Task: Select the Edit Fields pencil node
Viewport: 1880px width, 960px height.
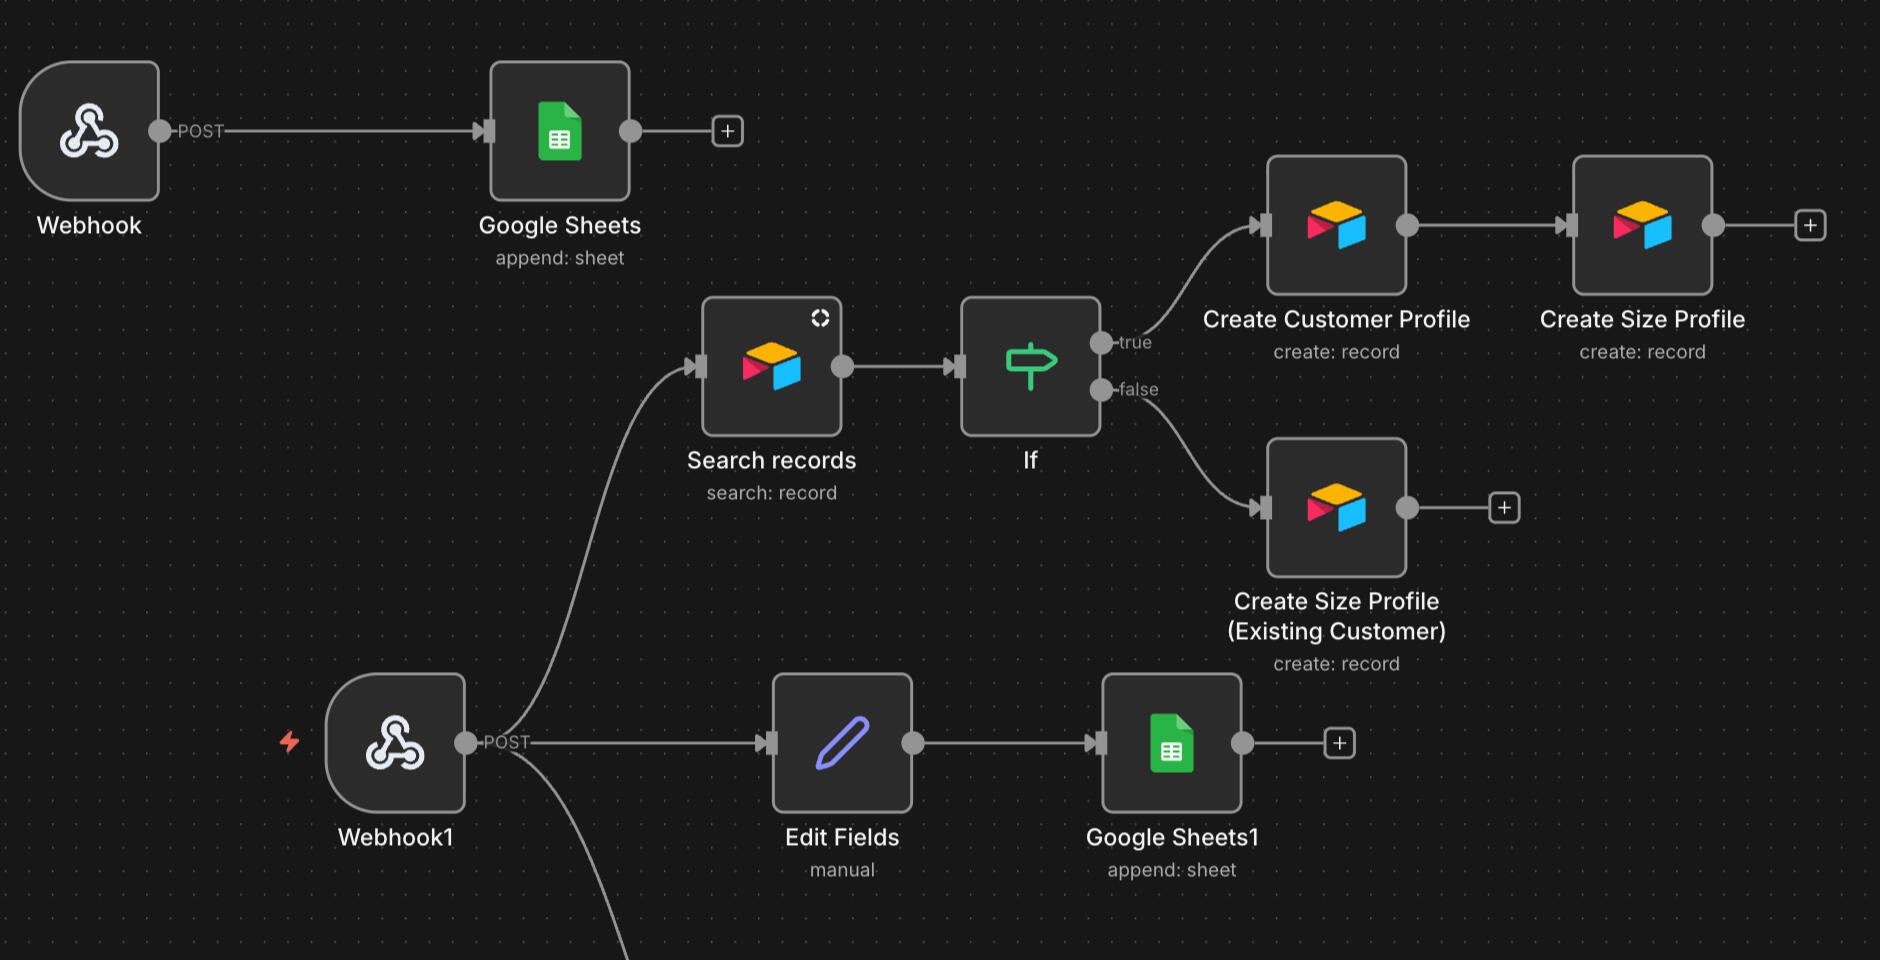Action: click(x=842, y=743)
